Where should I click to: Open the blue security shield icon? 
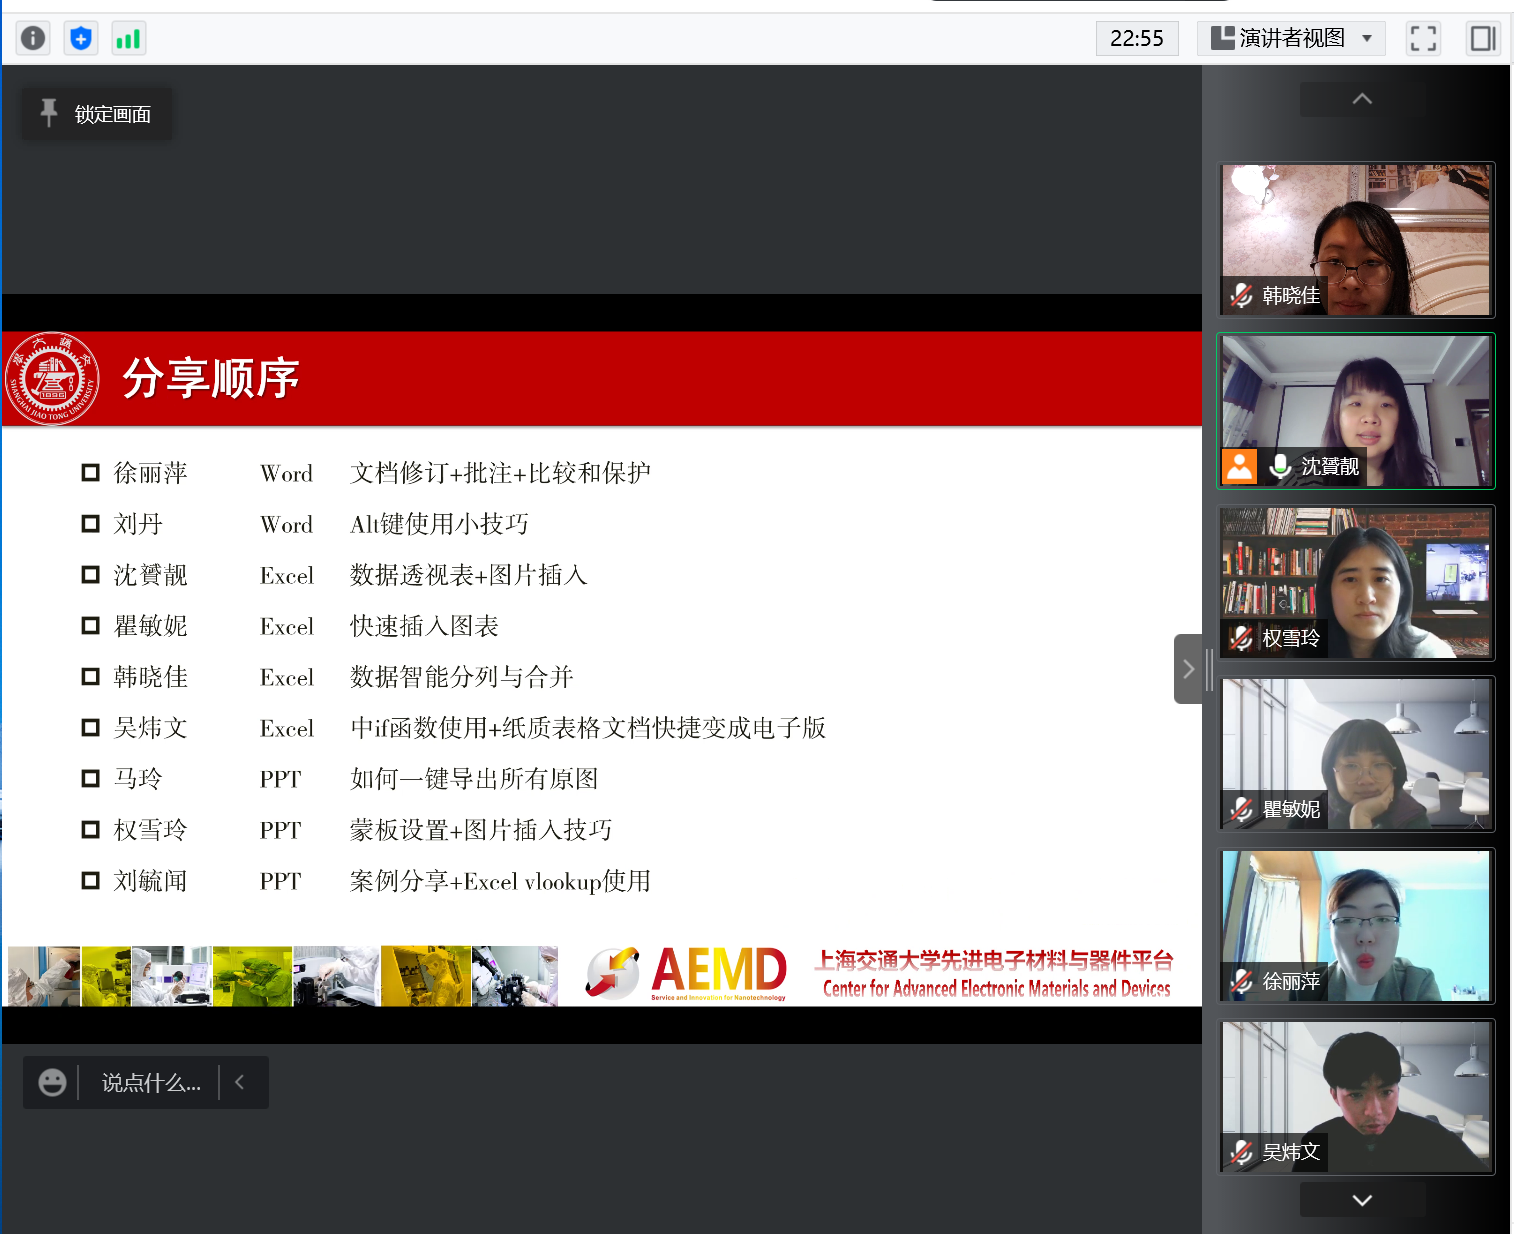point(81,38)
